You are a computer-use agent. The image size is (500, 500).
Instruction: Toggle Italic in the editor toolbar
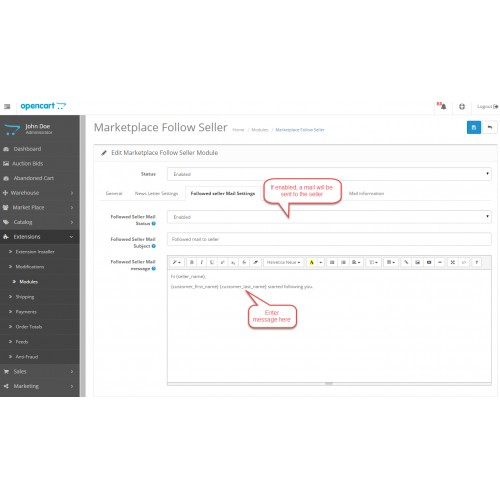(202, 263)
